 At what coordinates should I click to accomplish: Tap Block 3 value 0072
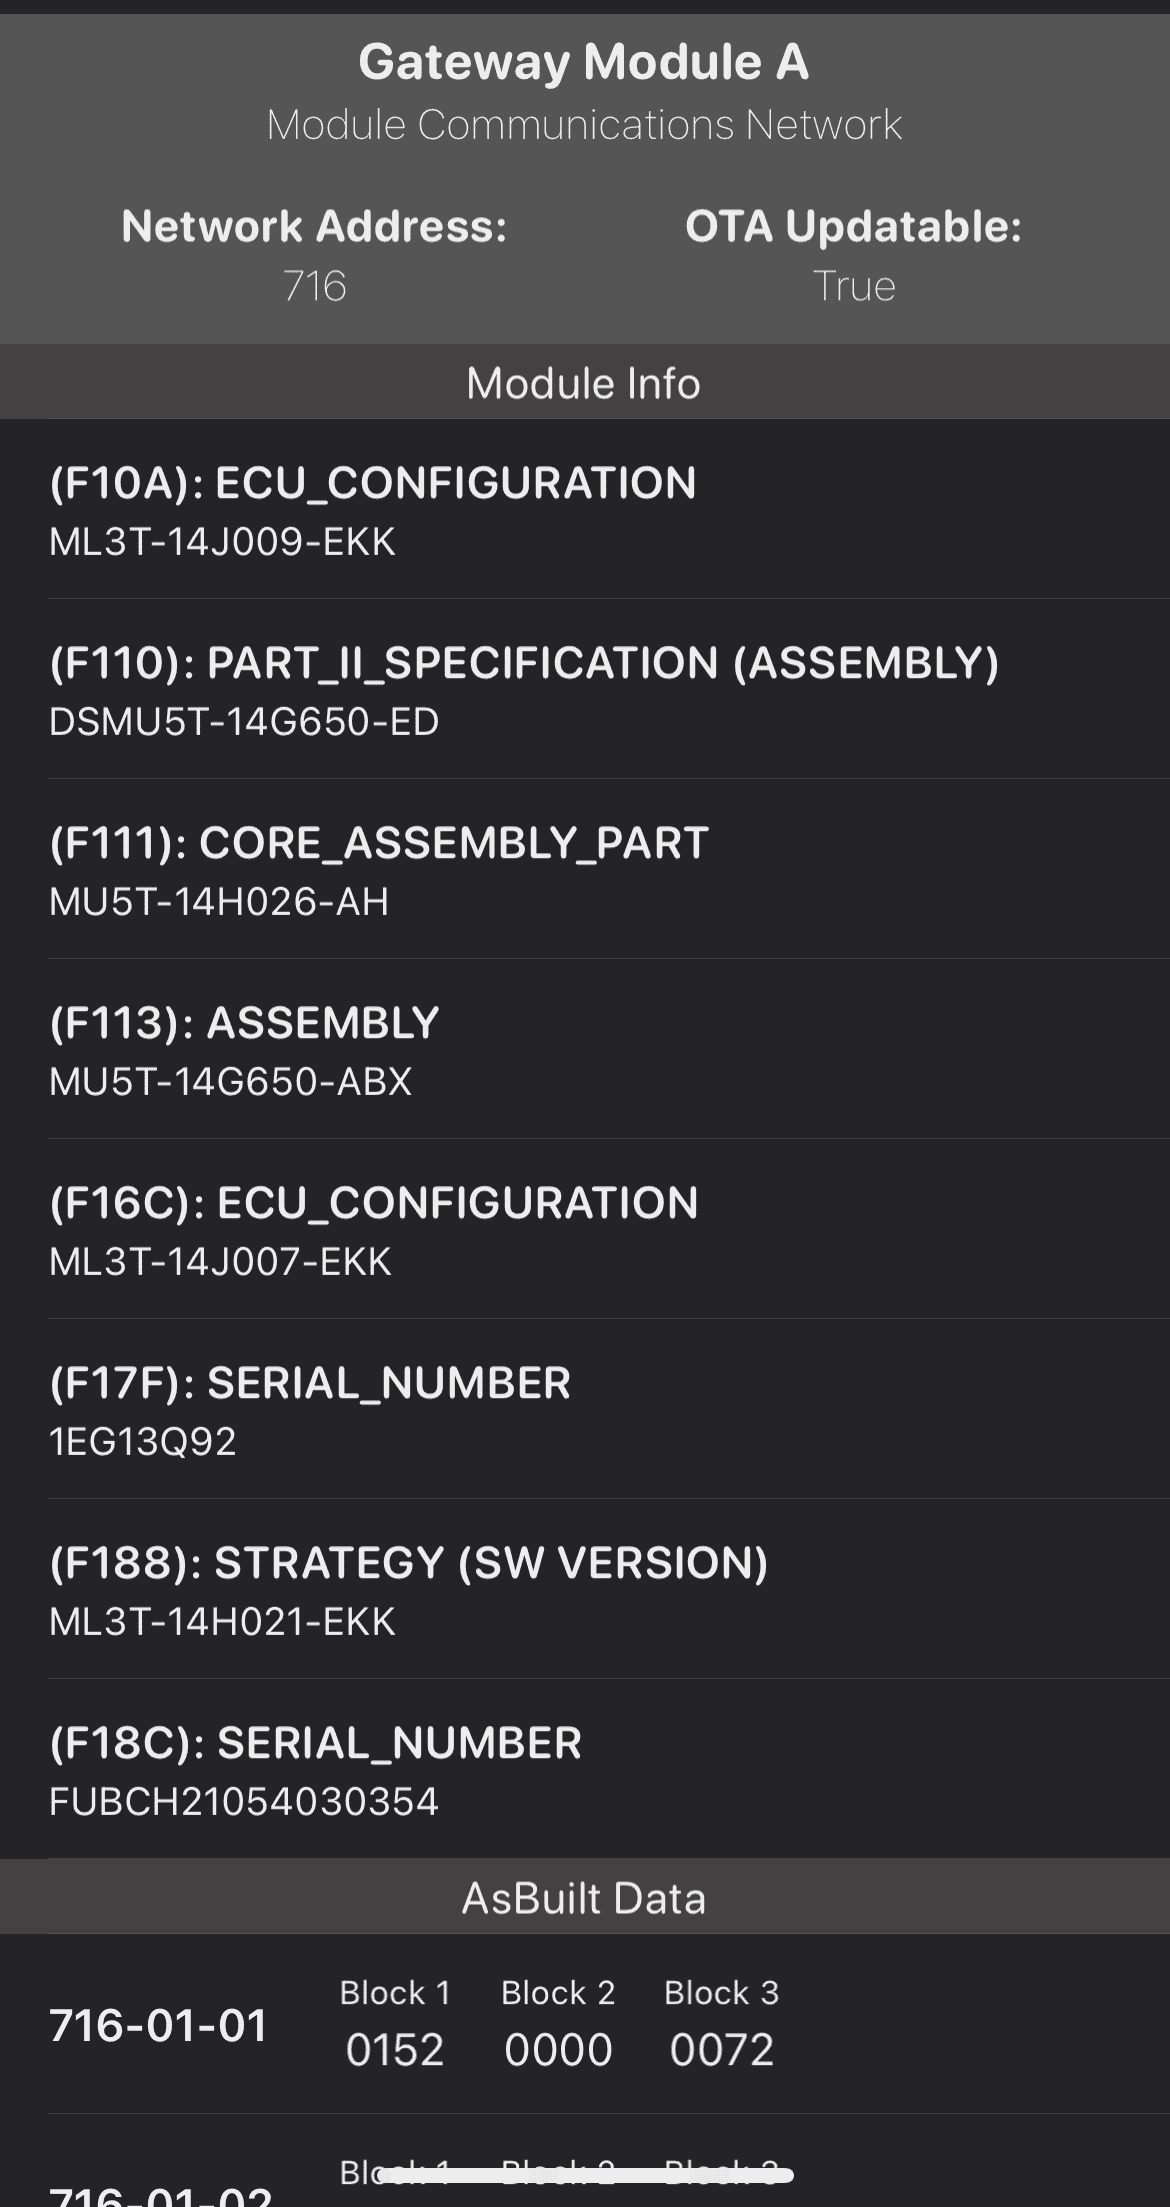(722, 2050)
